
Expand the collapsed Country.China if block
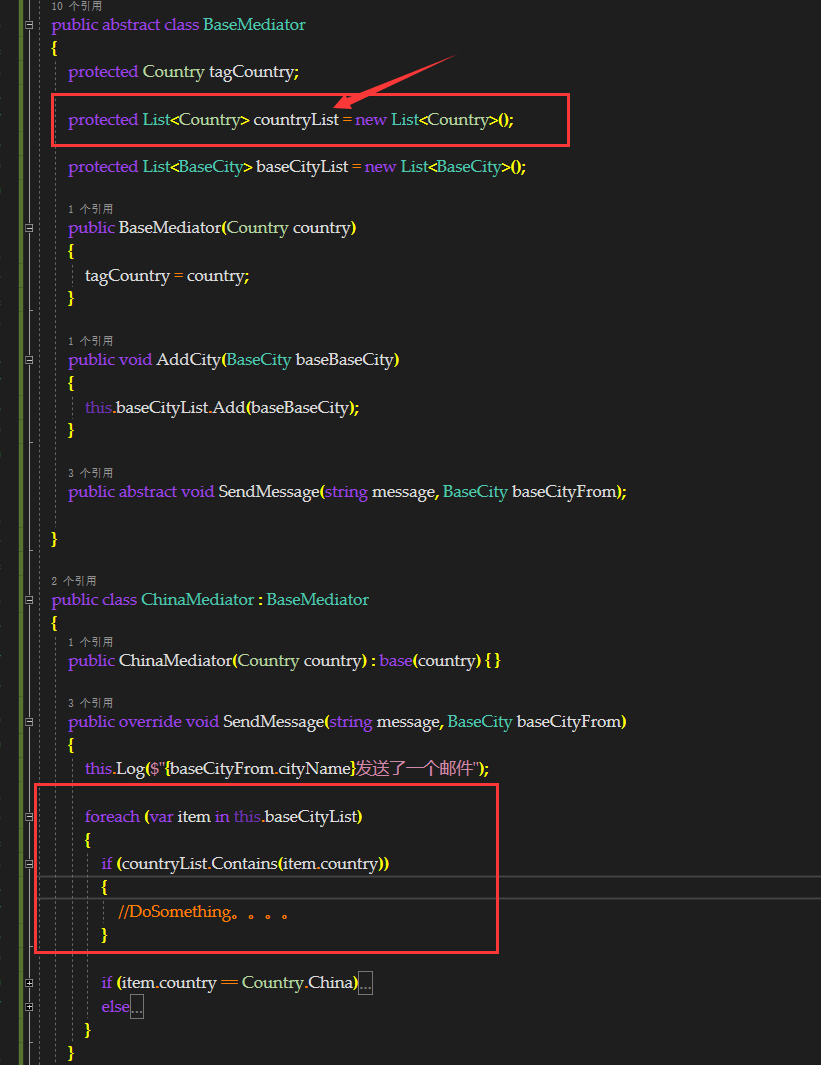pyautogui.click(x=29, y=983)
